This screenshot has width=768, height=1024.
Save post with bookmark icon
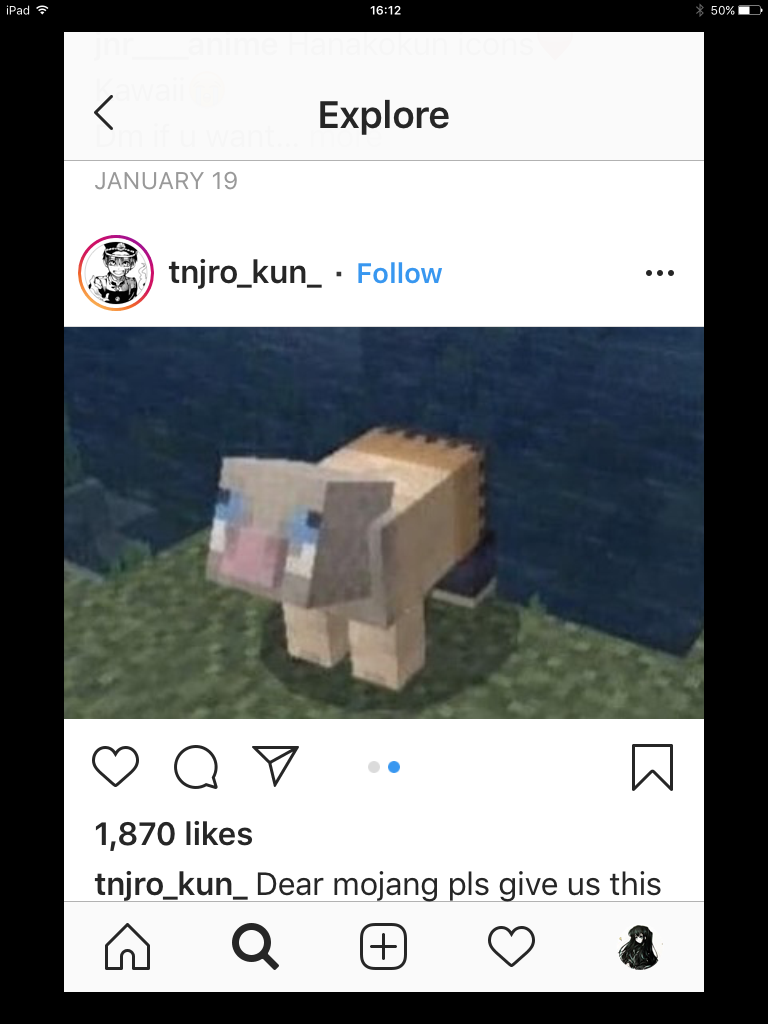[652, 767]
